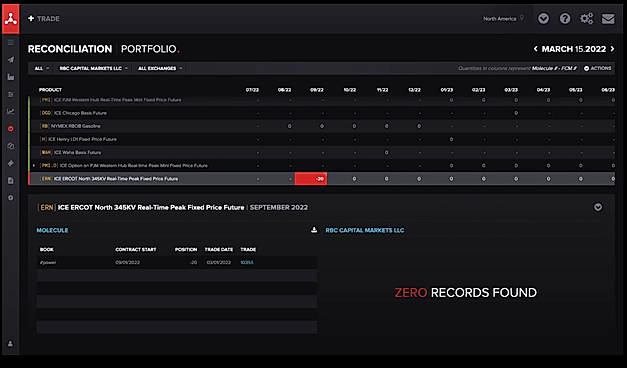The image size is (627, 368).
Task: Open the hamburger menu in the sidebar
Action: click(x=11, y=42)
